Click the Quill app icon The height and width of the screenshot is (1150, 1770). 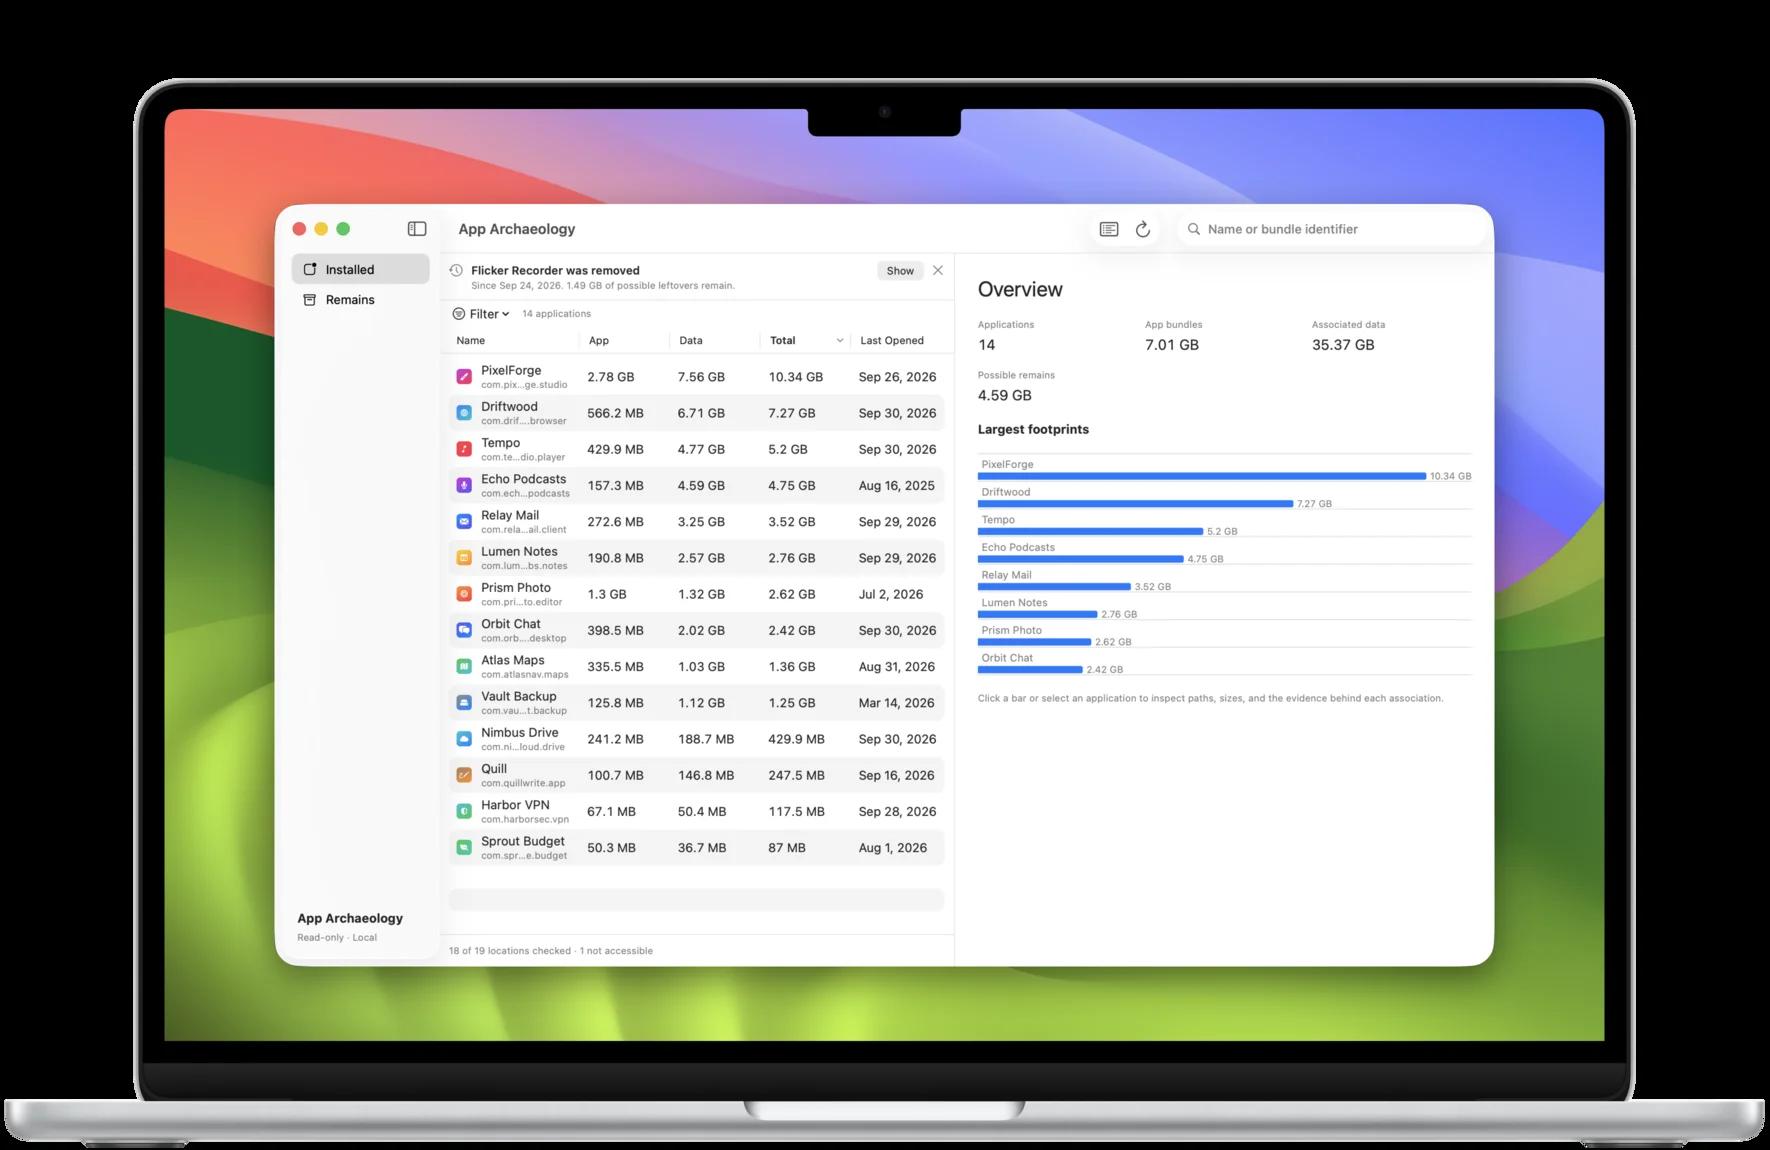(x=464, y=775)
